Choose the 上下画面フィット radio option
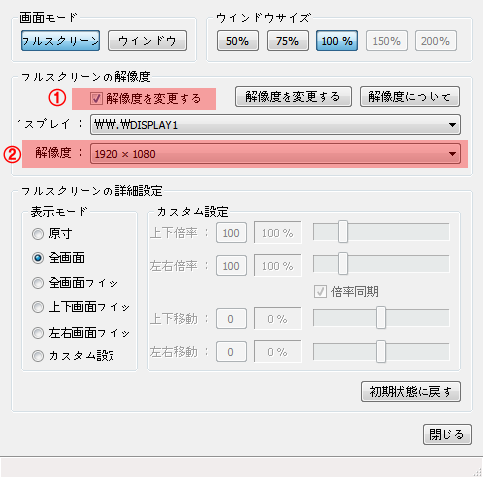This screenshot has height=478, width=483. click(x=38, y=307)
